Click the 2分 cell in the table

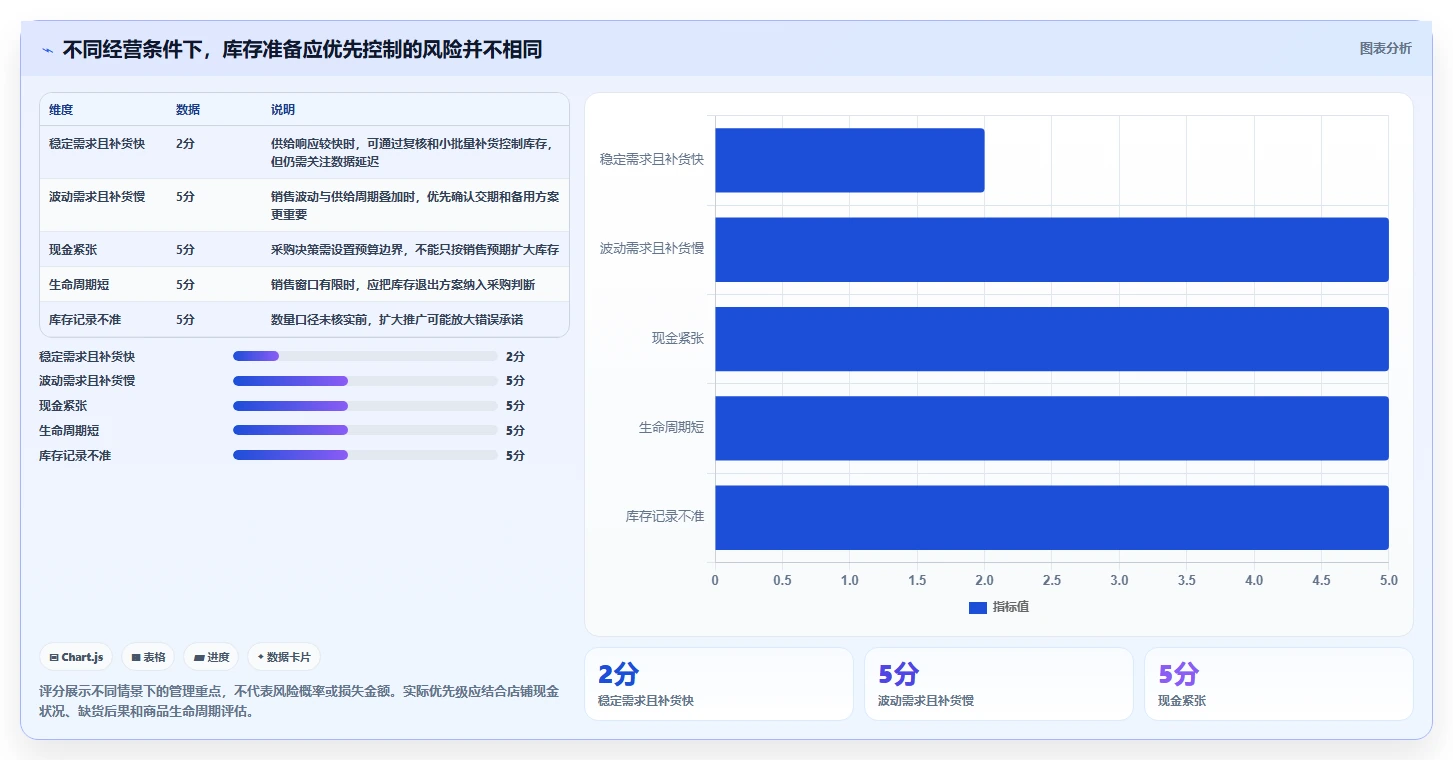[185, 143]
